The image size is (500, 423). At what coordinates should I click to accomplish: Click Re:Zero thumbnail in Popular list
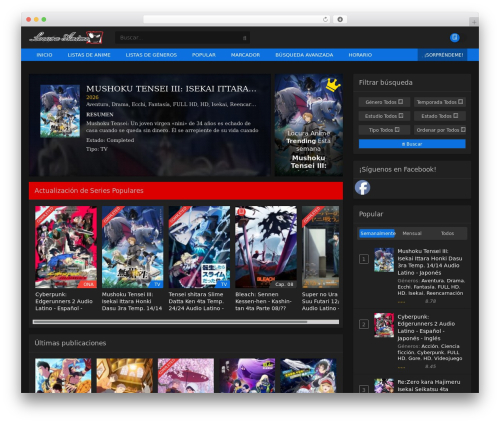[x=384, y=386]
